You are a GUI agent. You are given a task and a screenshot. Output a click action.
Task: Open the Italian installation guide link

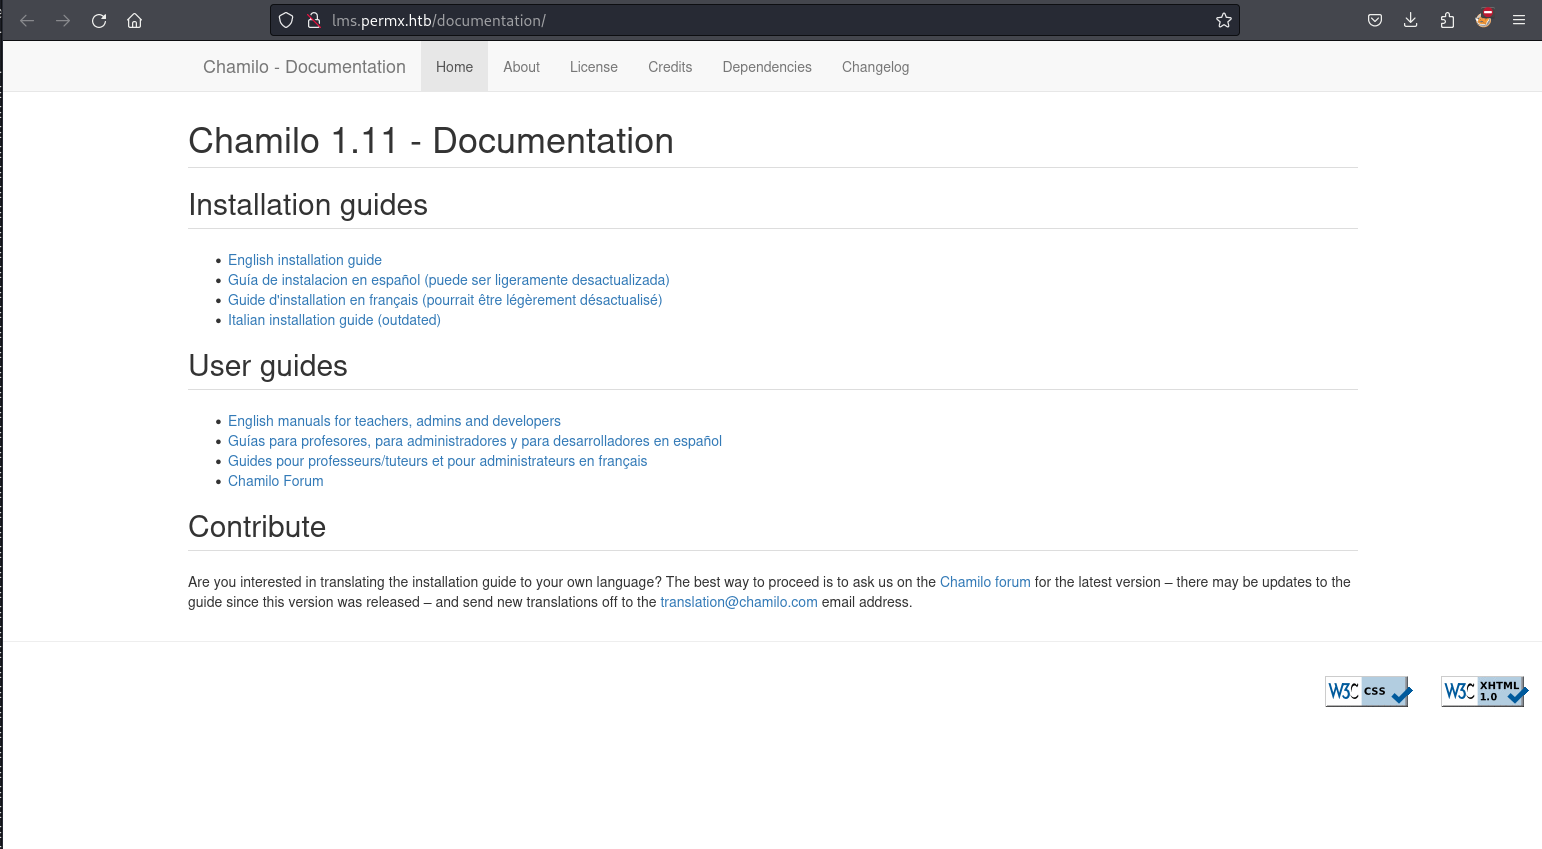point(334,320)
